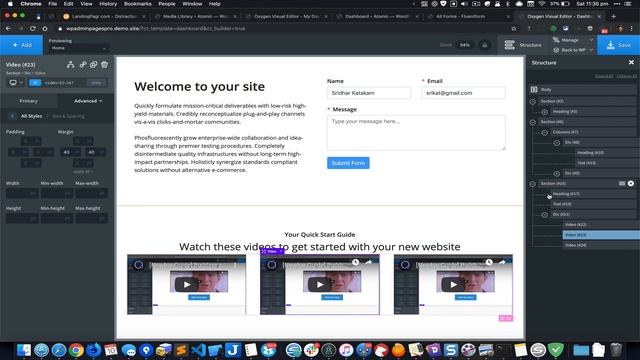Select Video (#24) in structure tree
The image size is (640, 360).
tap(600, 245)
